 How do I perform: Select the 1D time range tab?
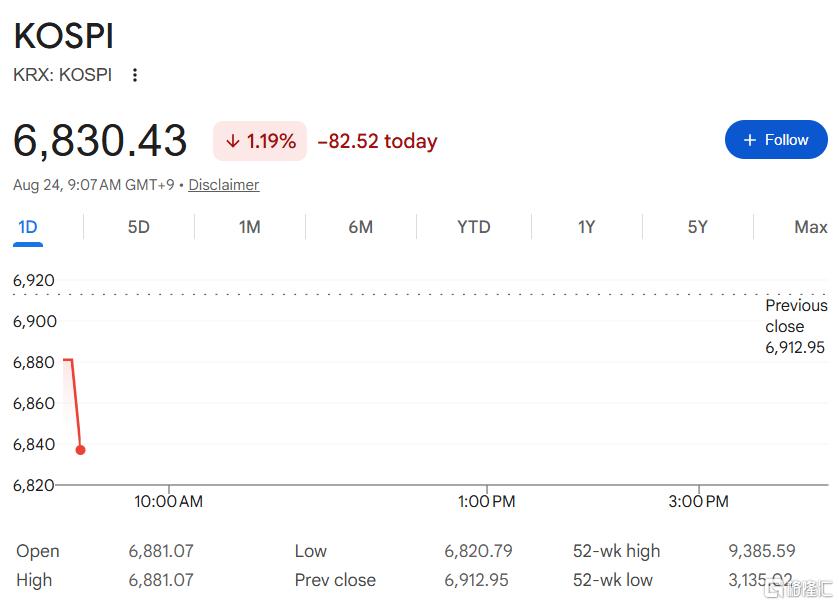[28, 227]
